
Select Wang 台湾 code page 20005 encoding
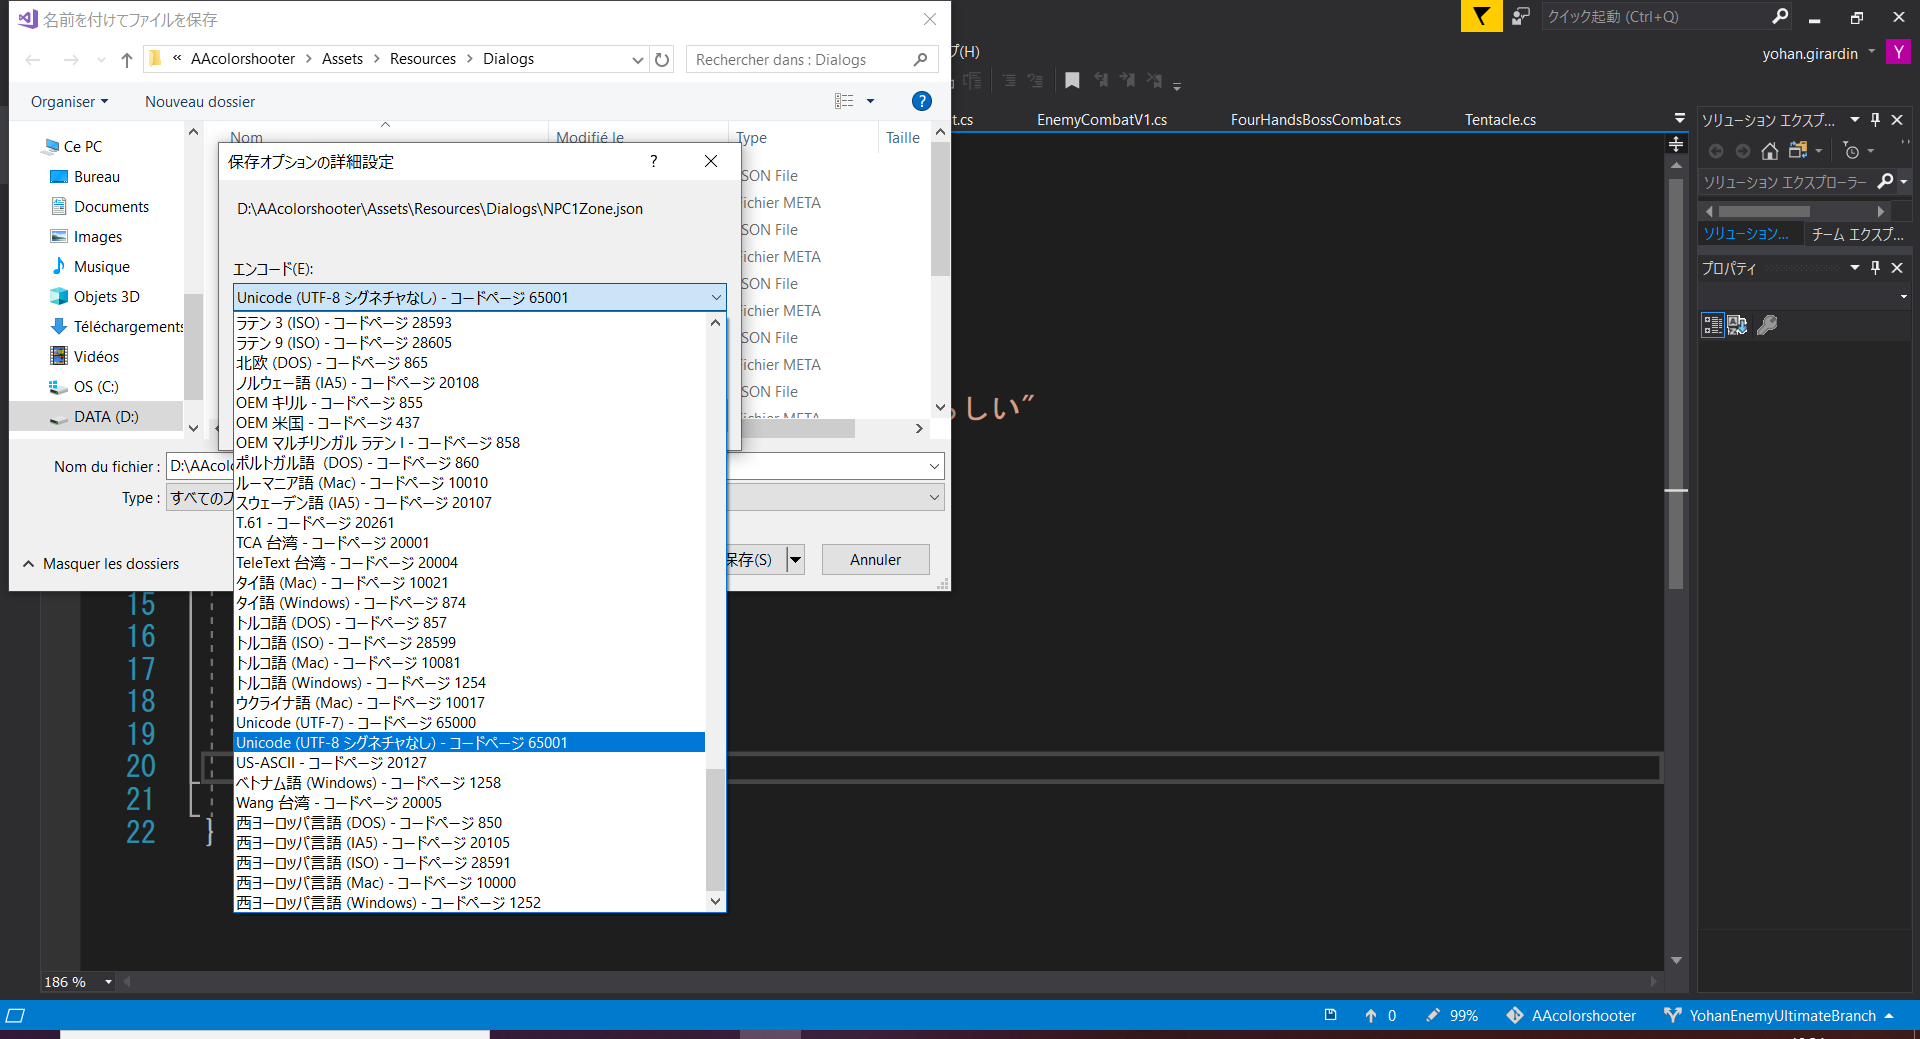[469, 802]
